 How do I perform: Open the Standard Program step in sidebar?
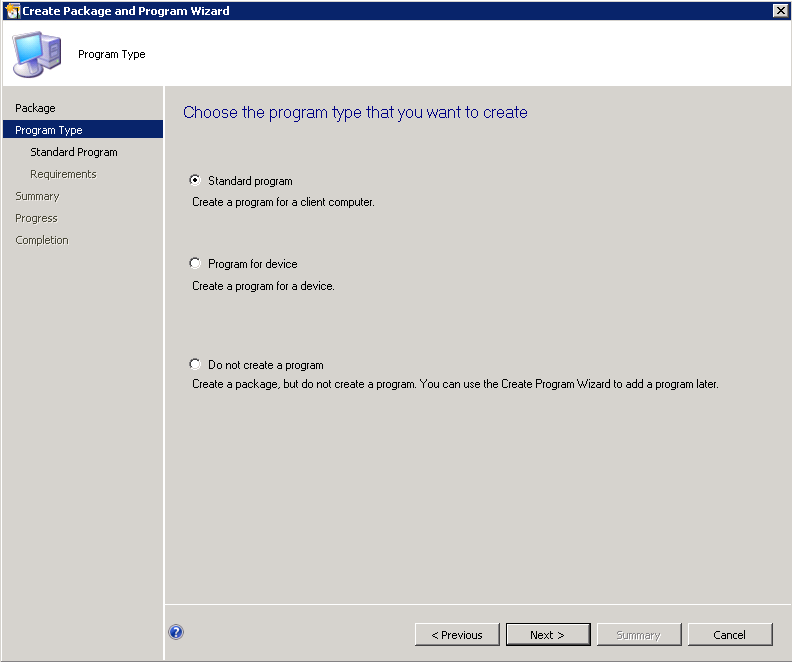click(x=74, y=152)
